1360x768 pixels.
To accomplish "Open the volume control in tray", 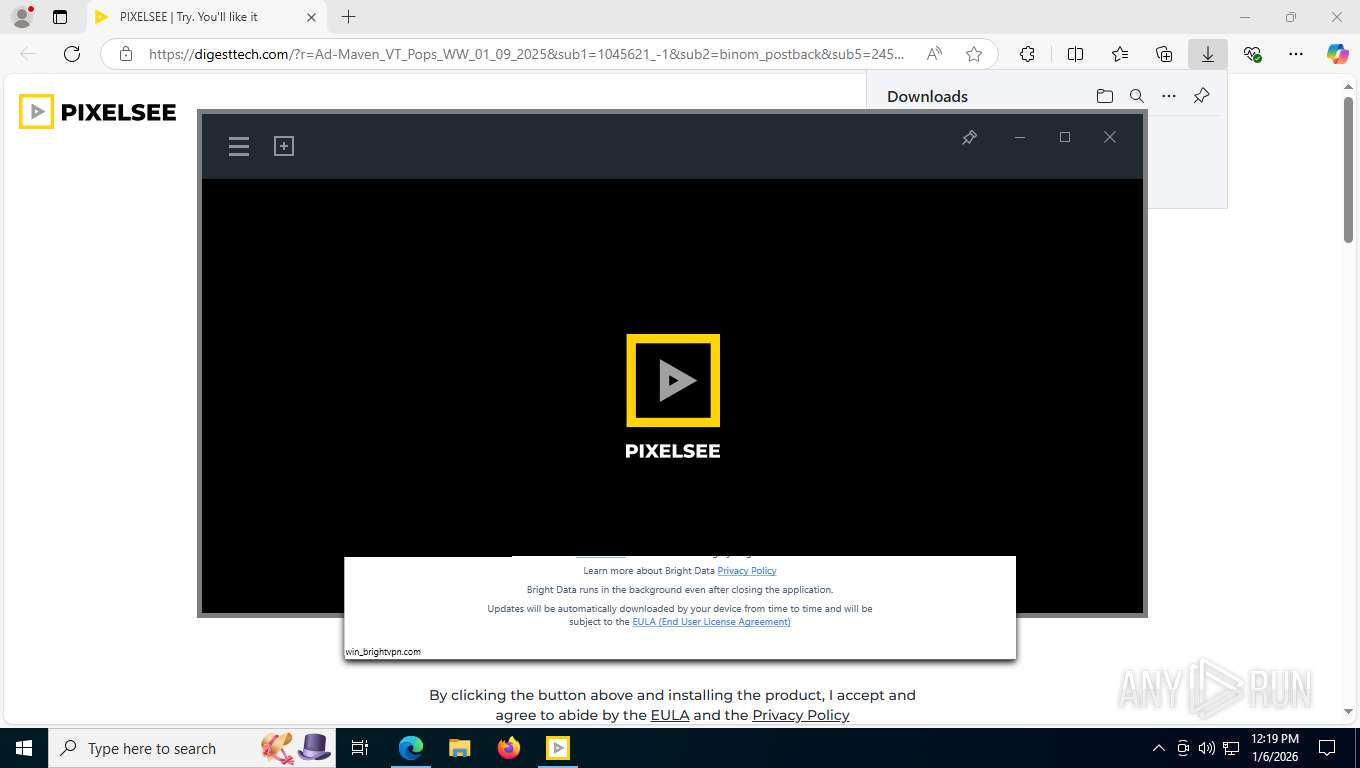I will coord(1207,748).
